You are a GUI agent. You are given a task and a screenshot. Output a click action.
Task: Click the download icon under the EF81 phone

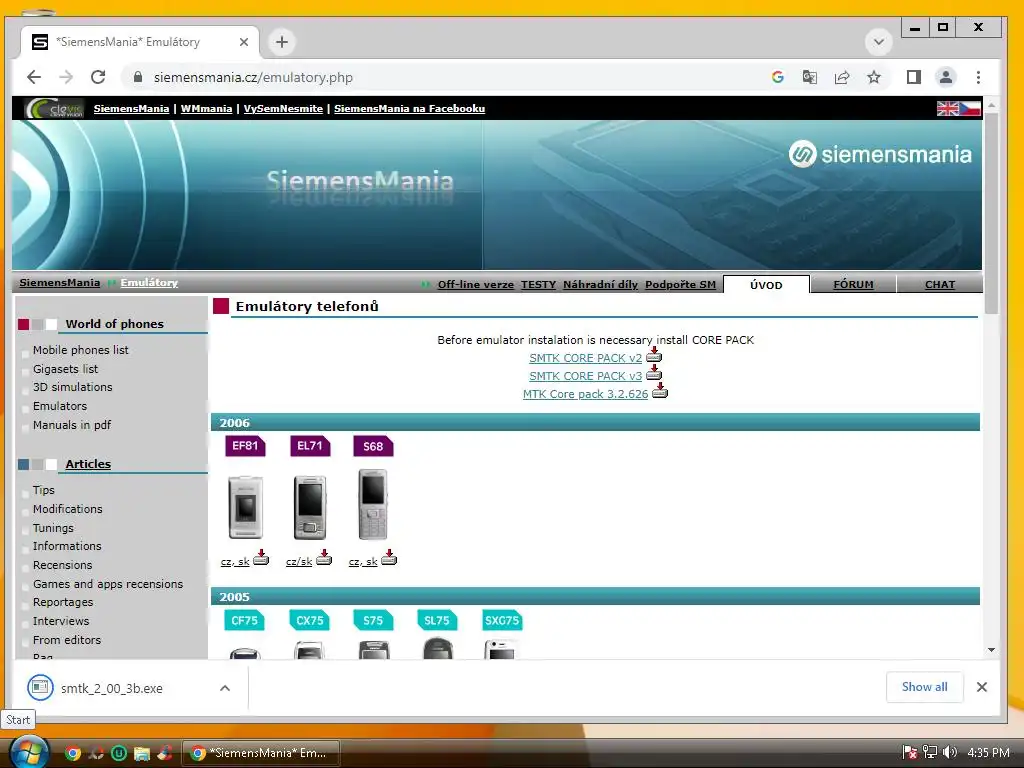261,557
